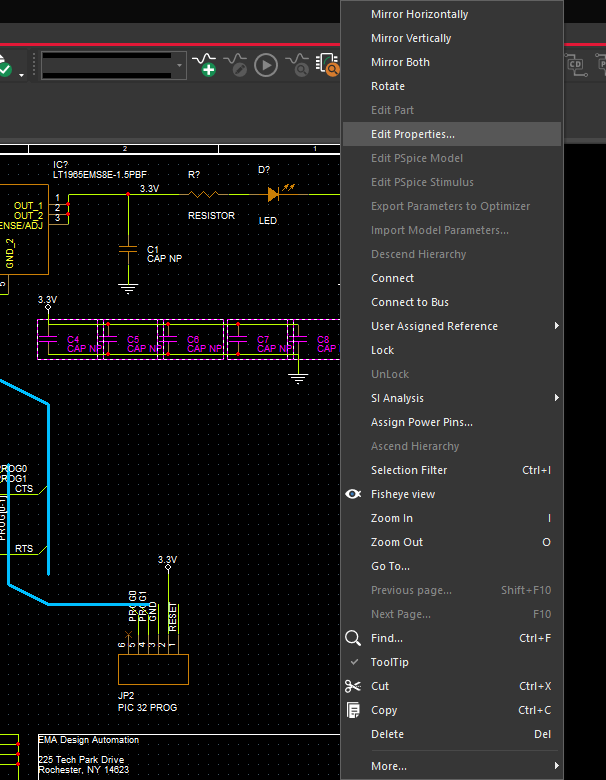
Task: Select the C6 CAP NP capacitor
Action: click(x=193, y=339)
